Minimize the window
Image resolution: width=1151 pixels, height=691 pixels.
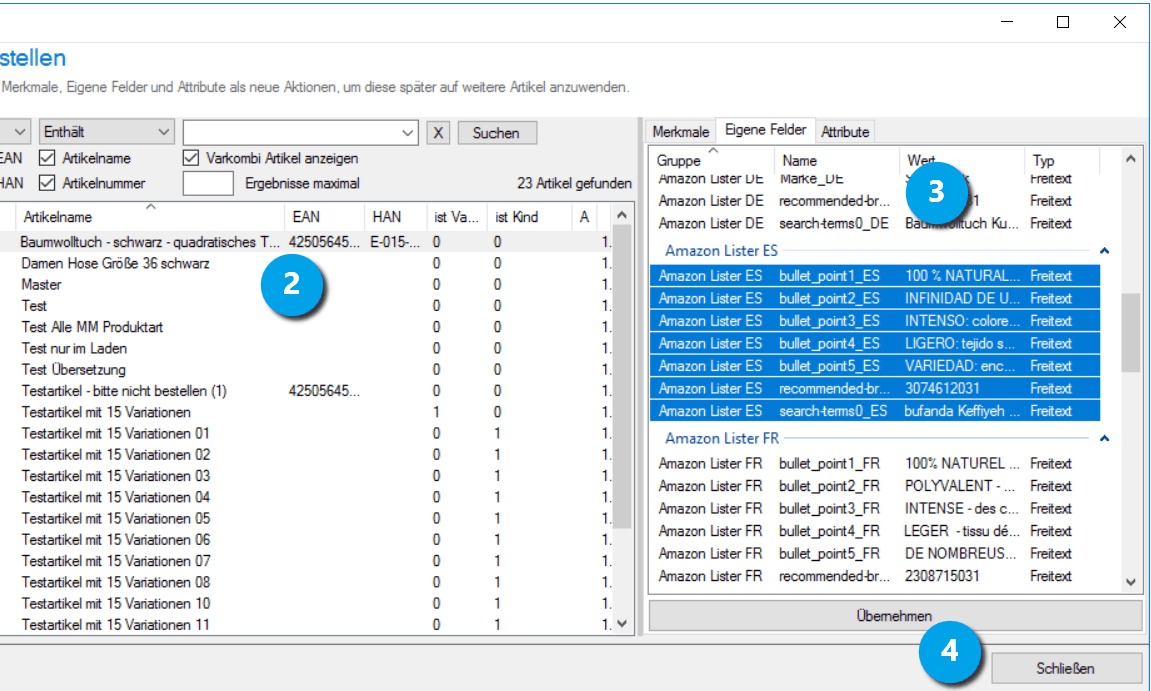pyautogui.click(x=1006, y=22)
